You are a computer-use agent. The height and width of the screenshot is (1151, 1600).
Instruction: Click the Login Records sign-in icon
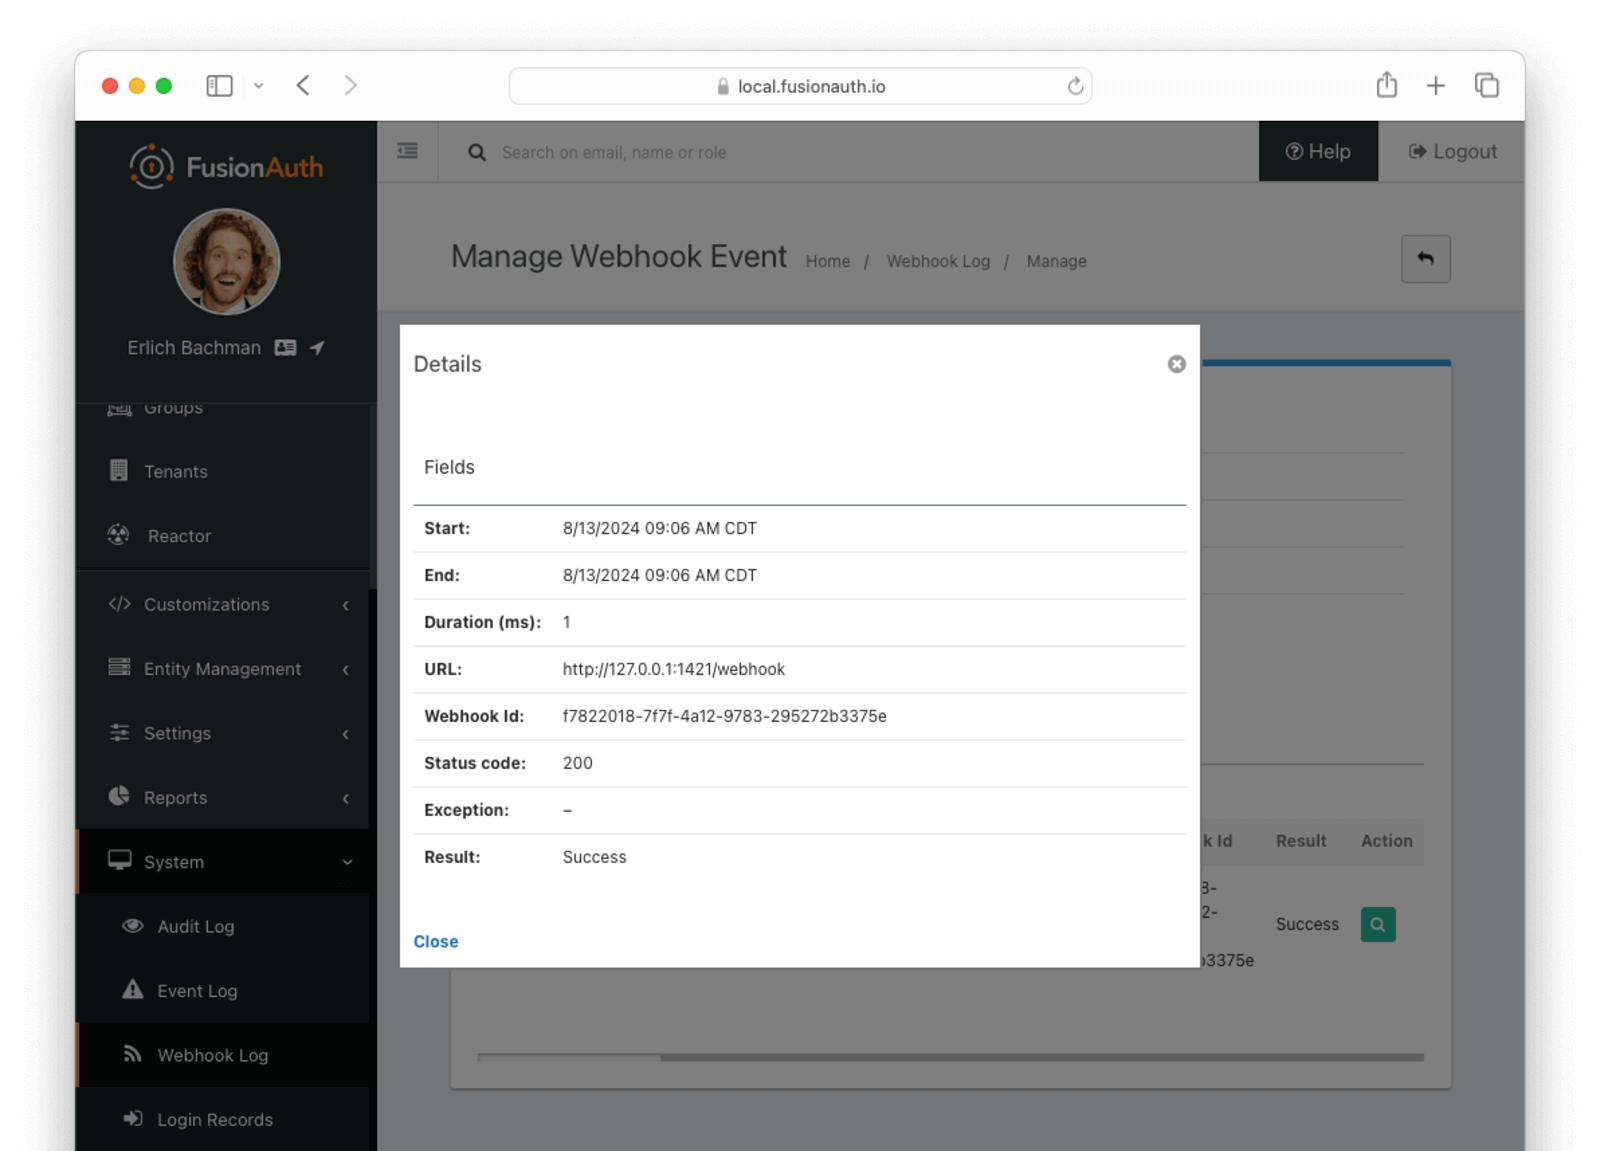[133, 1118]
